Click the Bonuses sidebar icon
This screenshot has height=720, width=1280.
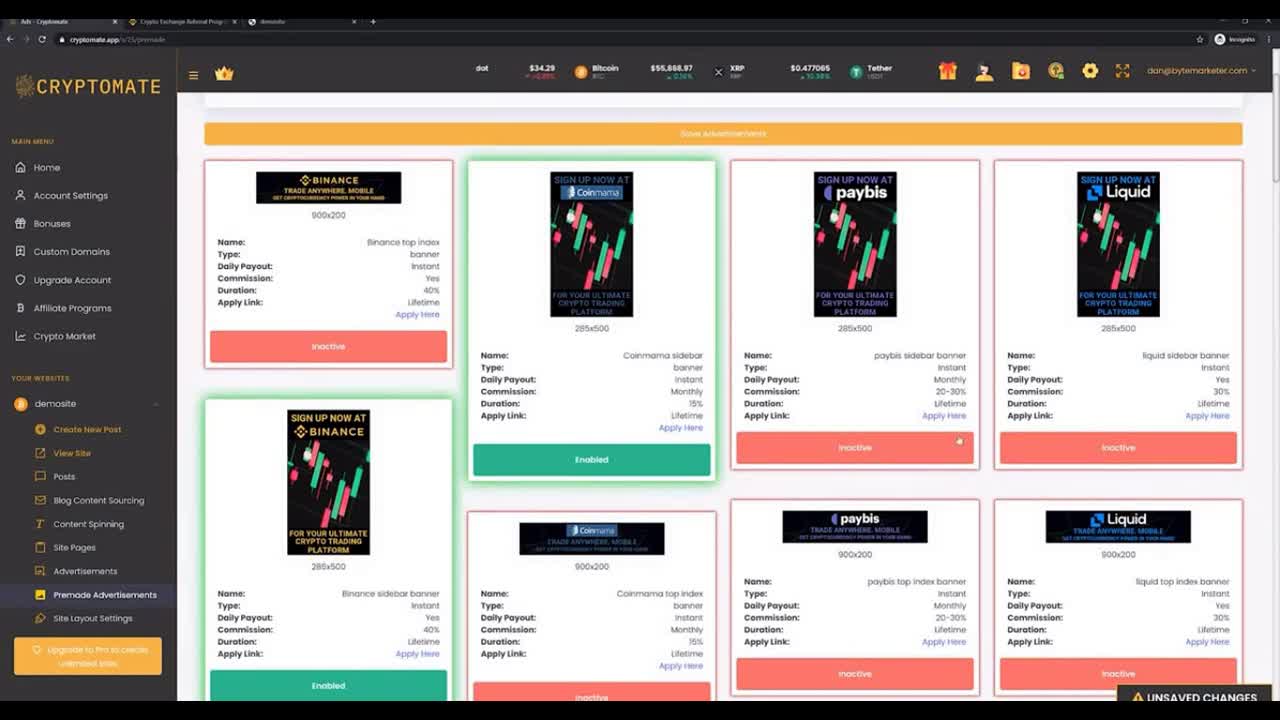20,223
